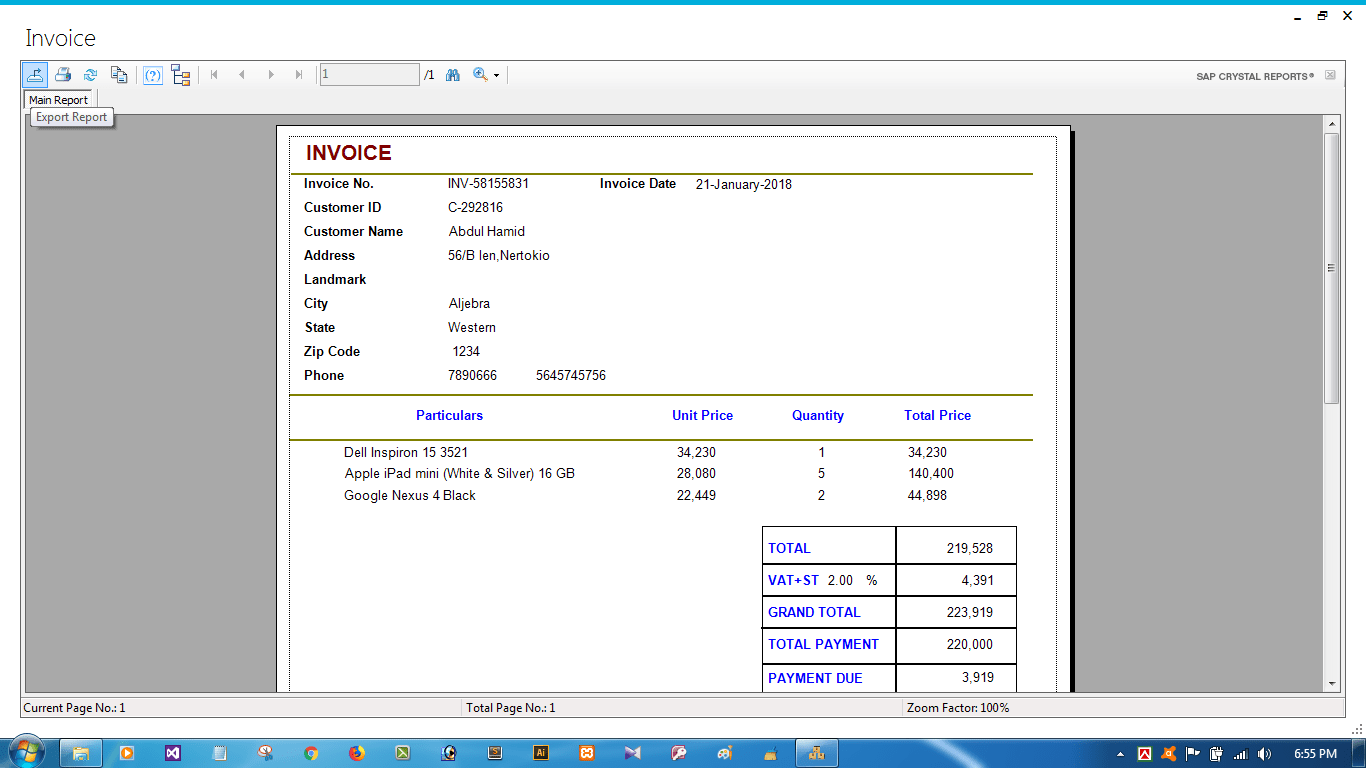Click the Particulars column header

(449, 416)
